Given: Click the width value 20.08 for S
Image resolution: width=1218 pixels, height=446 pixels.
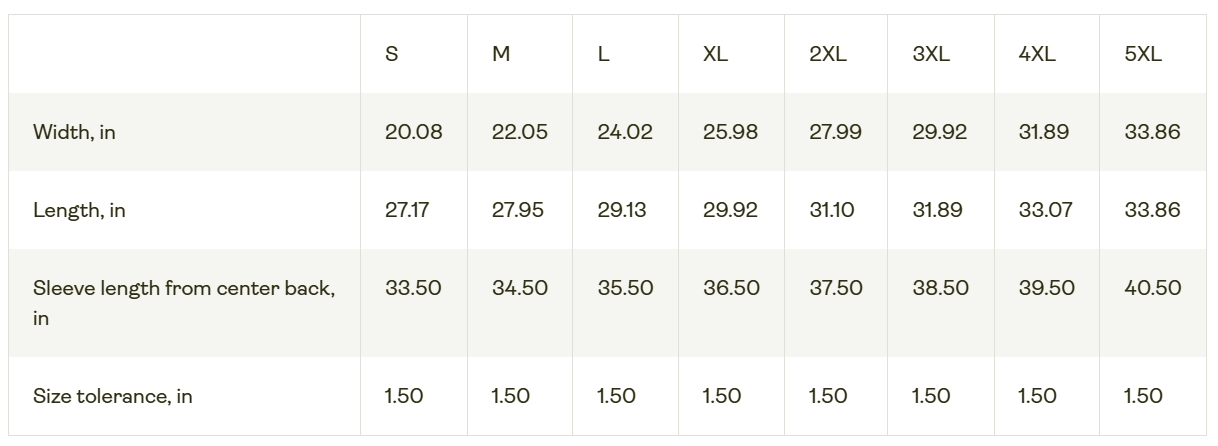Looking at the screenshot, I should tap(413, 132).
